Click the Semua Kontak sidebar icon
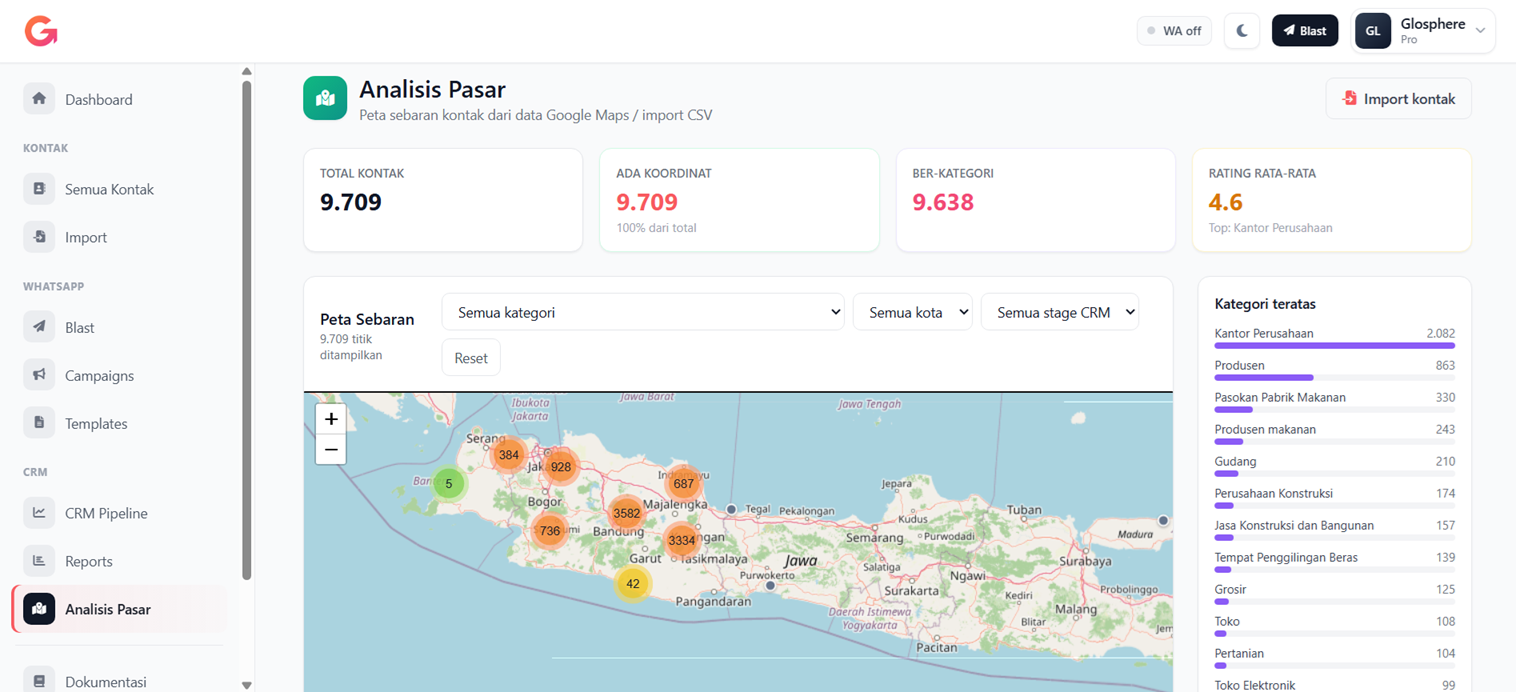This screenshot has height=692, width=1516. pyautogui.click(x=39, y=189)
